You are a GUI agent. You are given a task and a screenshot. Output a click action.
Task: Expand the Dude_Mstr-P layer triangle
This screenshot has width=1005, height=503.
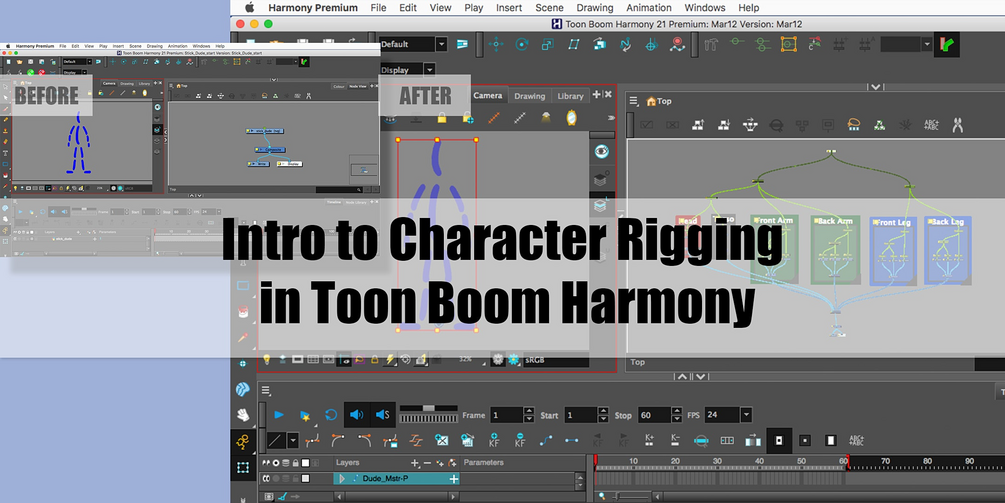[342, 479]
